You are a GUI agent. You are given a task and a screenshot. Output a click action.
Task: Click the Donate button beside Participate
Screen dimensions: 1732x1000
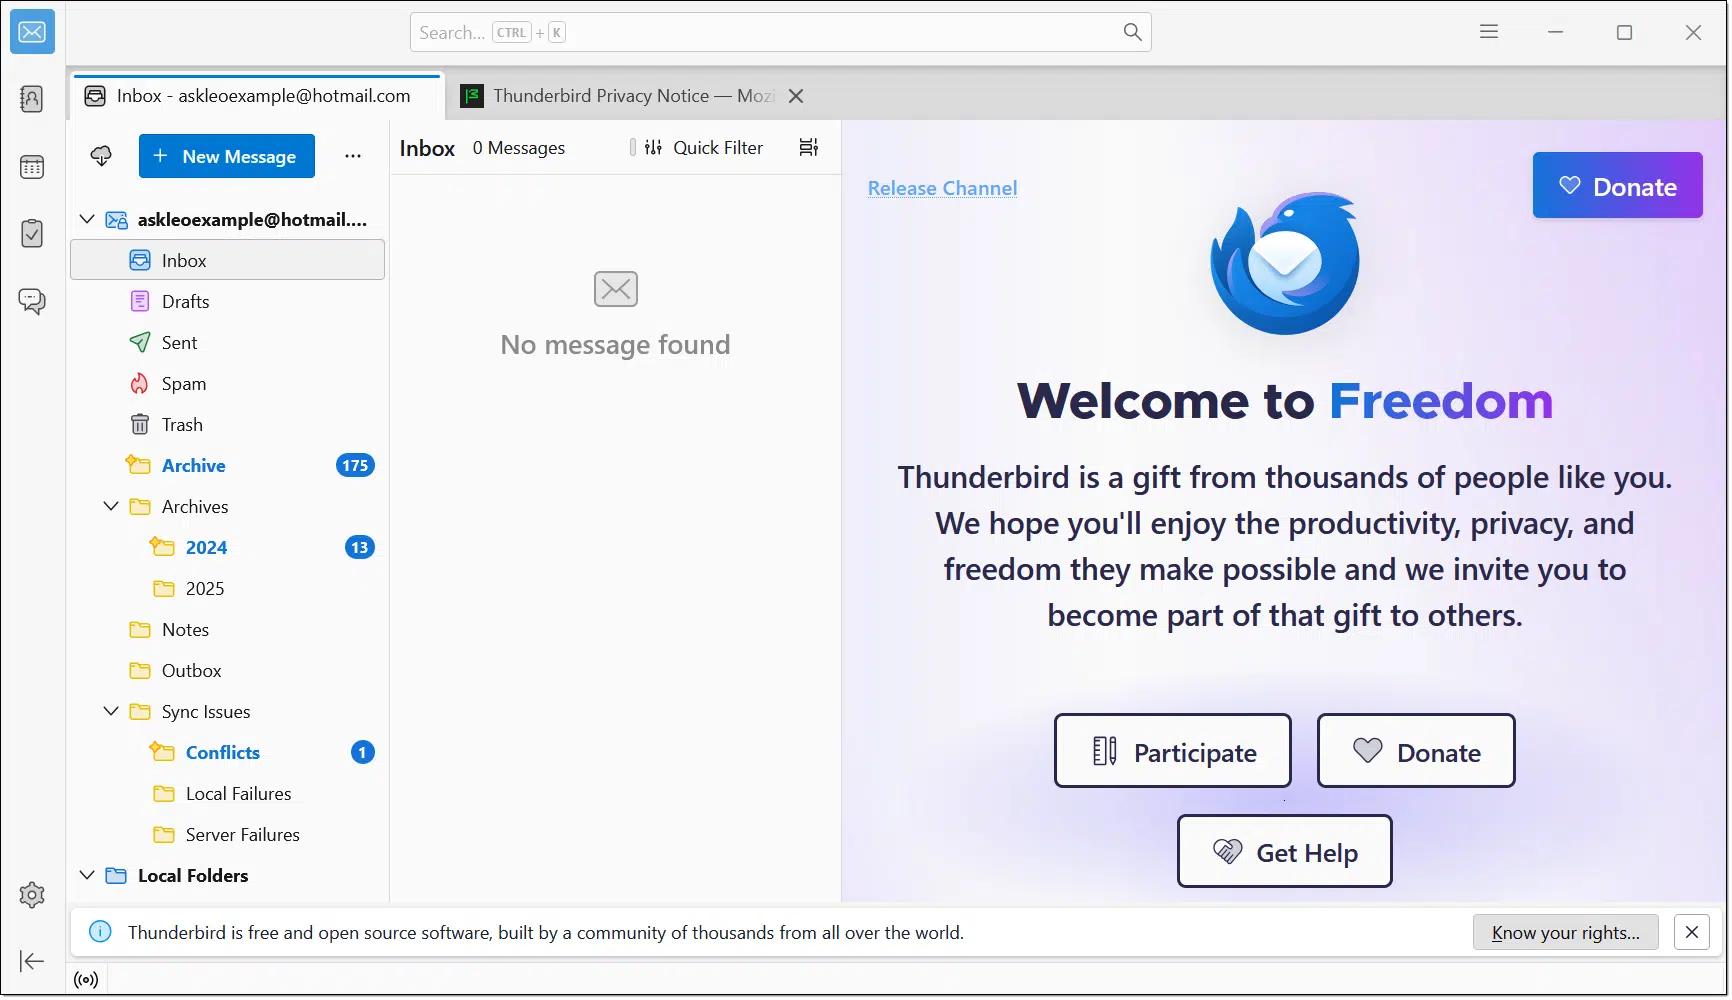pyautogui.click(x=1416, y=751)
